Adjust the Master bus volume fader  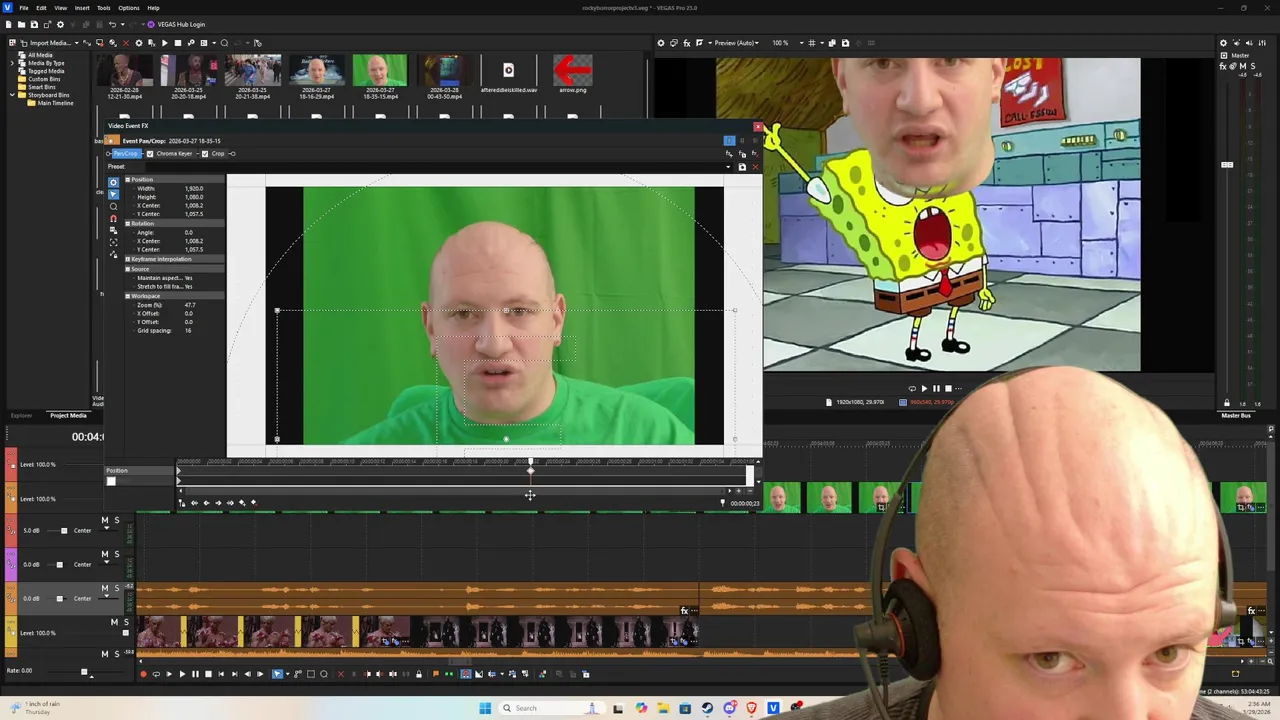coord(1227,164)
